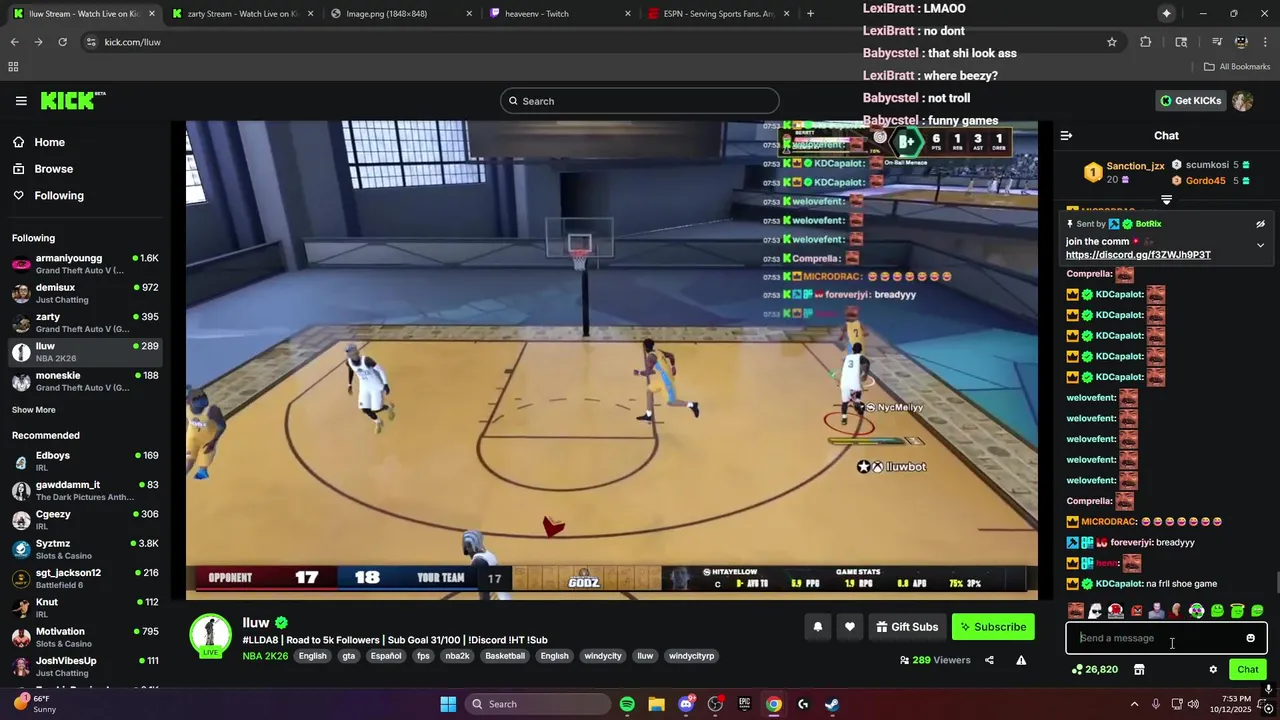Image resolution: width=1280 pixels, height=720 pixels.
Task: Click the Gift Subs button
Action: 907,627
